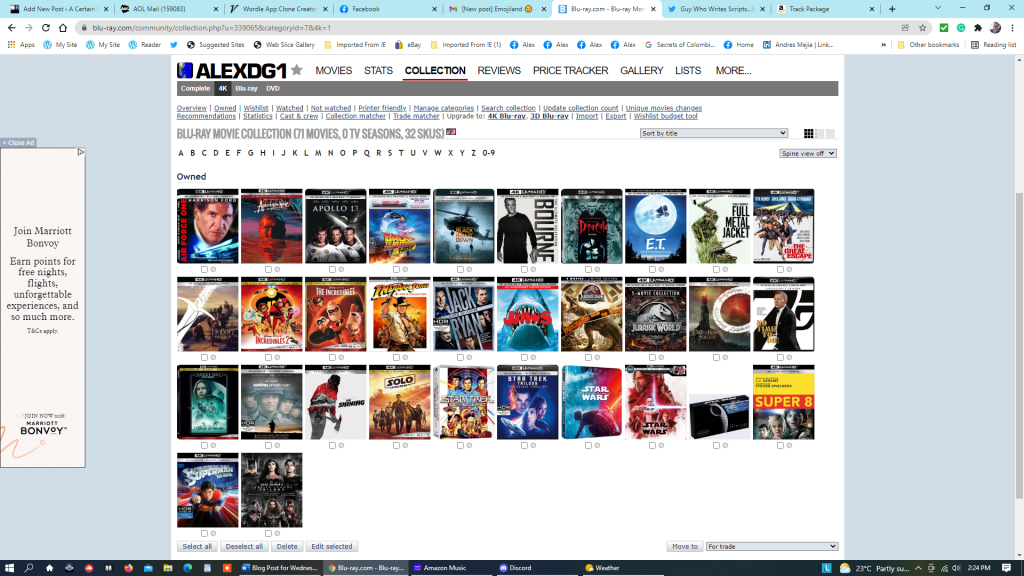The width and height of the screenshot is (1024, 576).
Task: Switch to the Blu-ray format tab
Action: point(246,89)
